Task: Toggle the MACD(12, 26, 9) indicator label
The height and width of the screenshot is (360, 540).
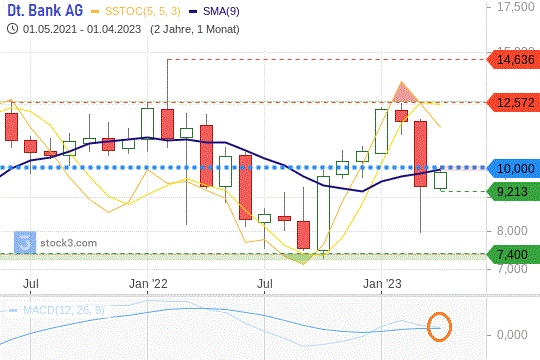Action: [64, 310]
